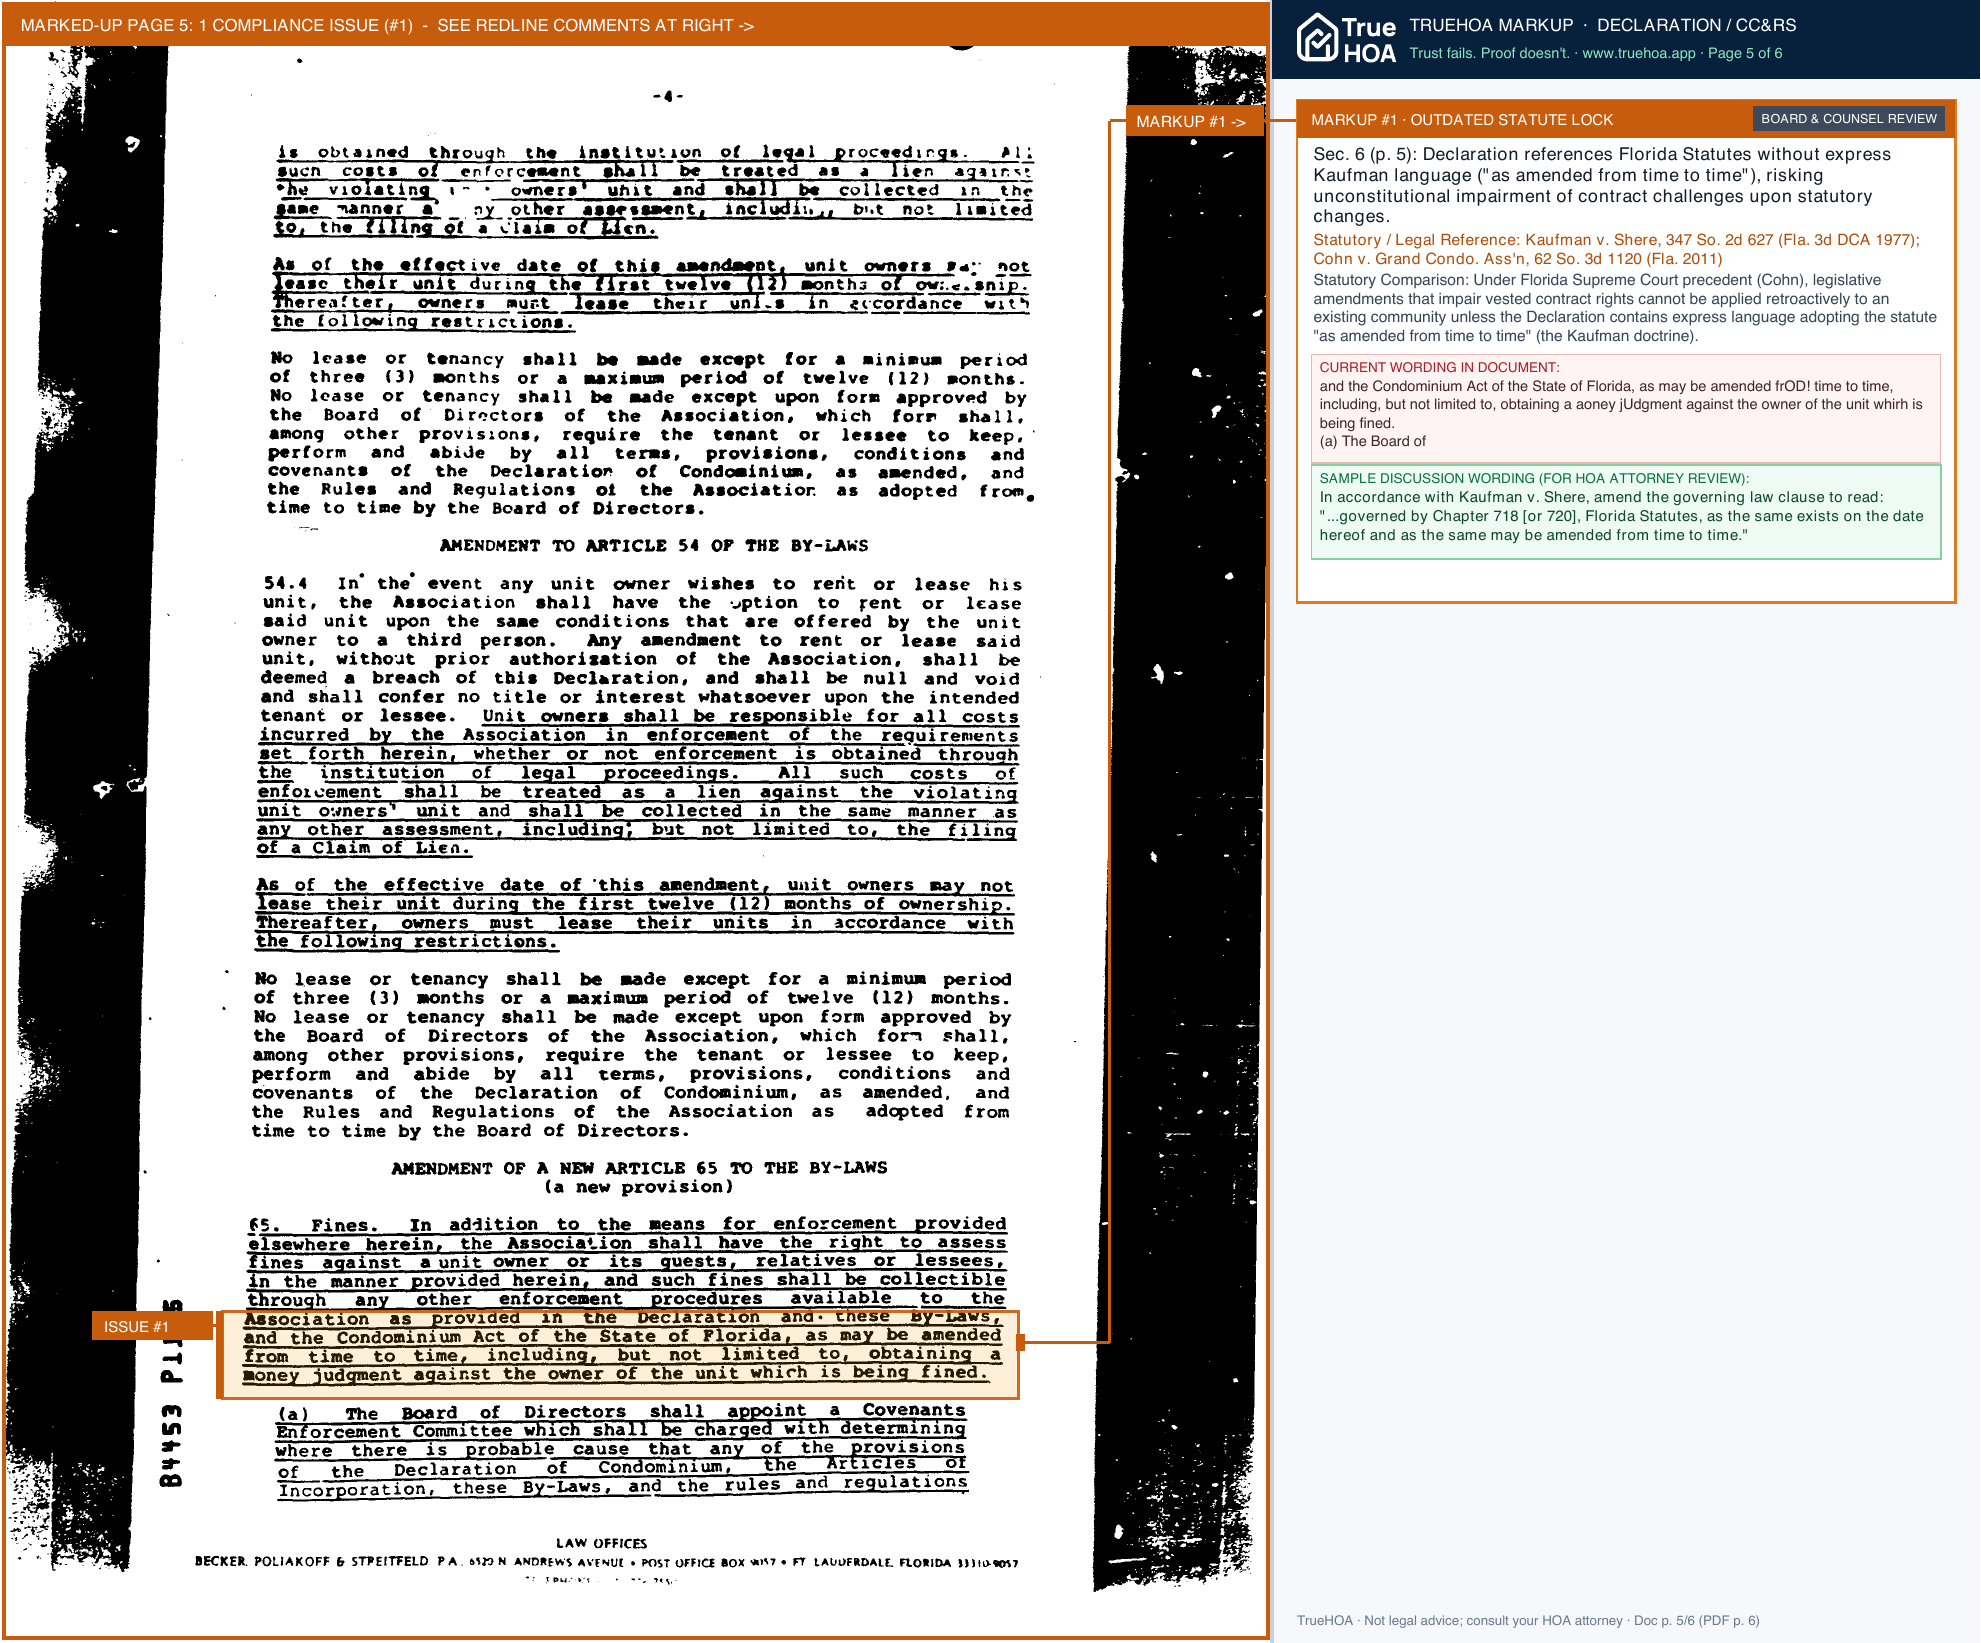Click the highlighted Condominium Act passage
The image size is (1981, 1643).
(619, 1355)
